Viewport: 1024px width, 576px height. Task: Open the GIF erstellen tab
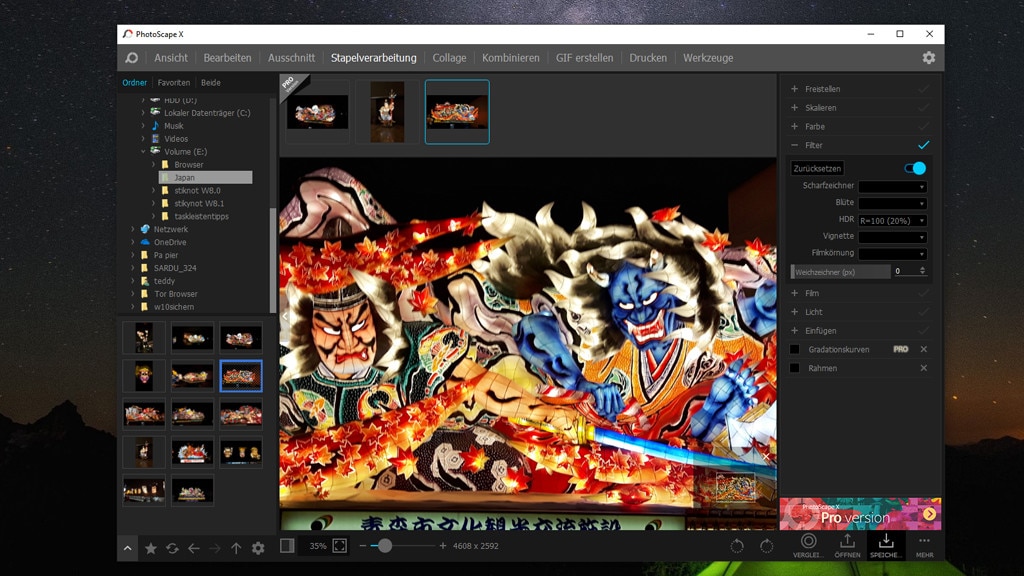(x=584, y=57)
